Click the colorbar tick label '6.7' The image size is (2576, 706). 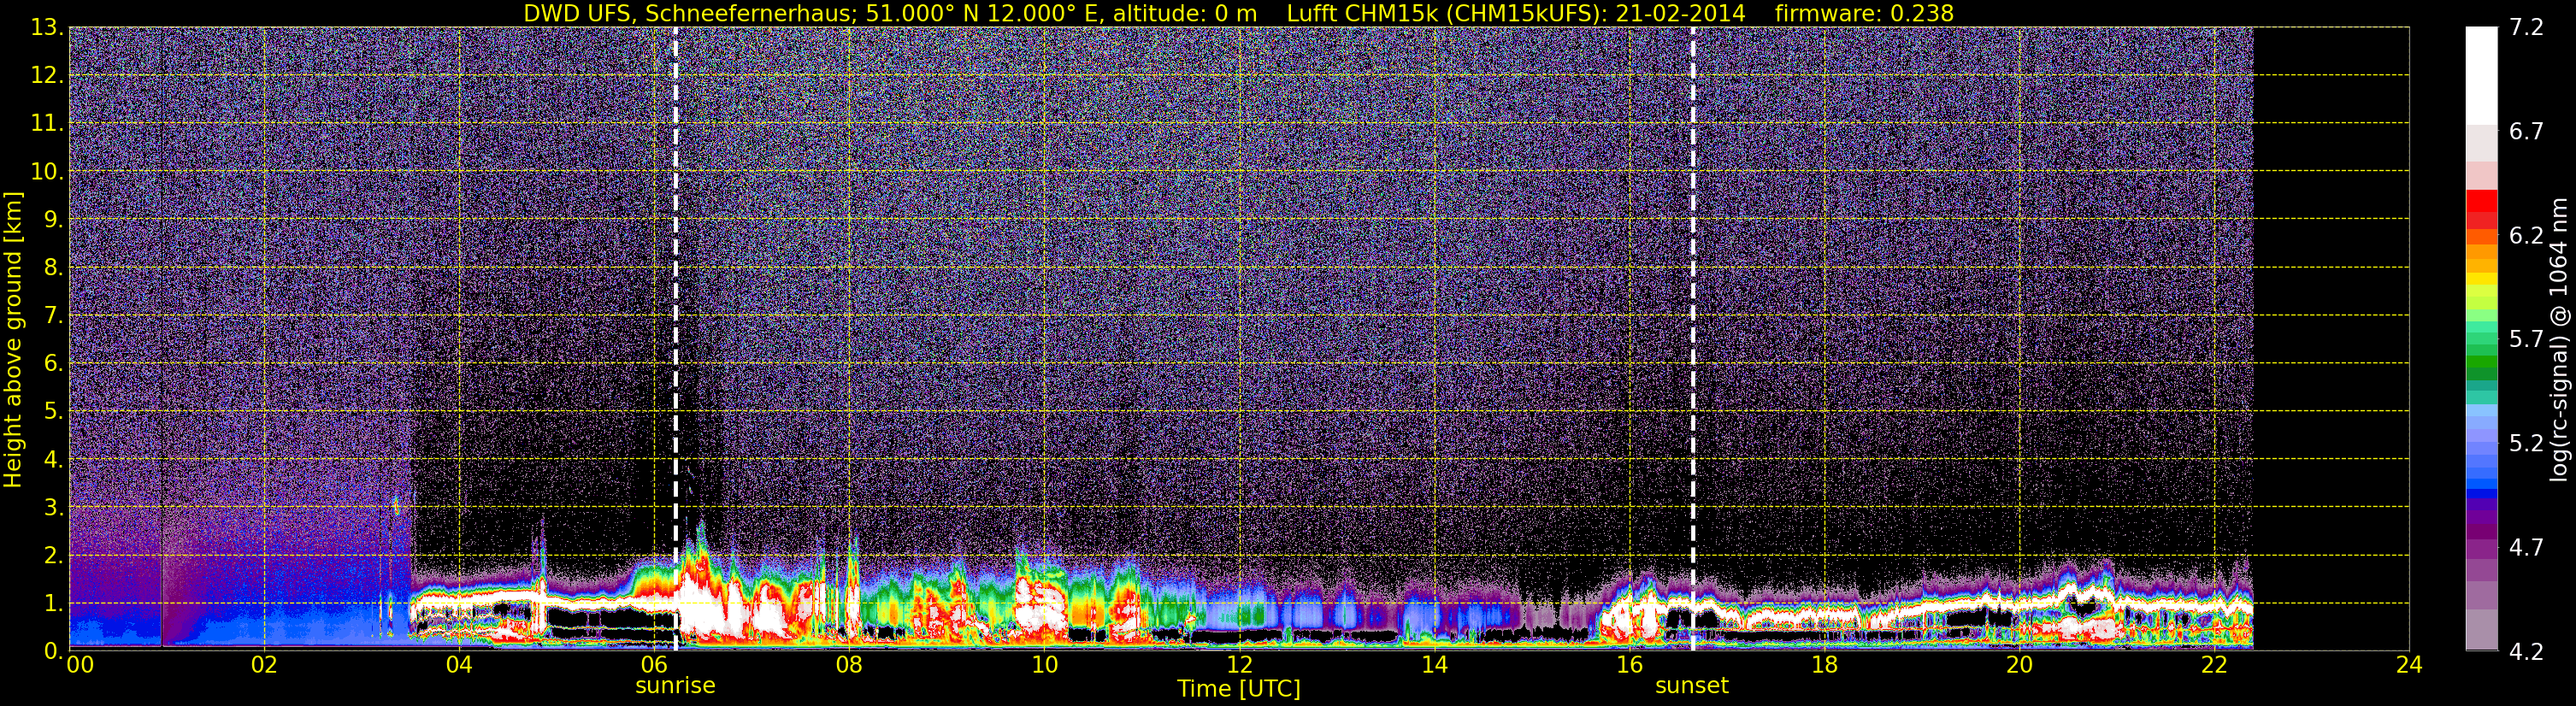[x=2526, y=132]
